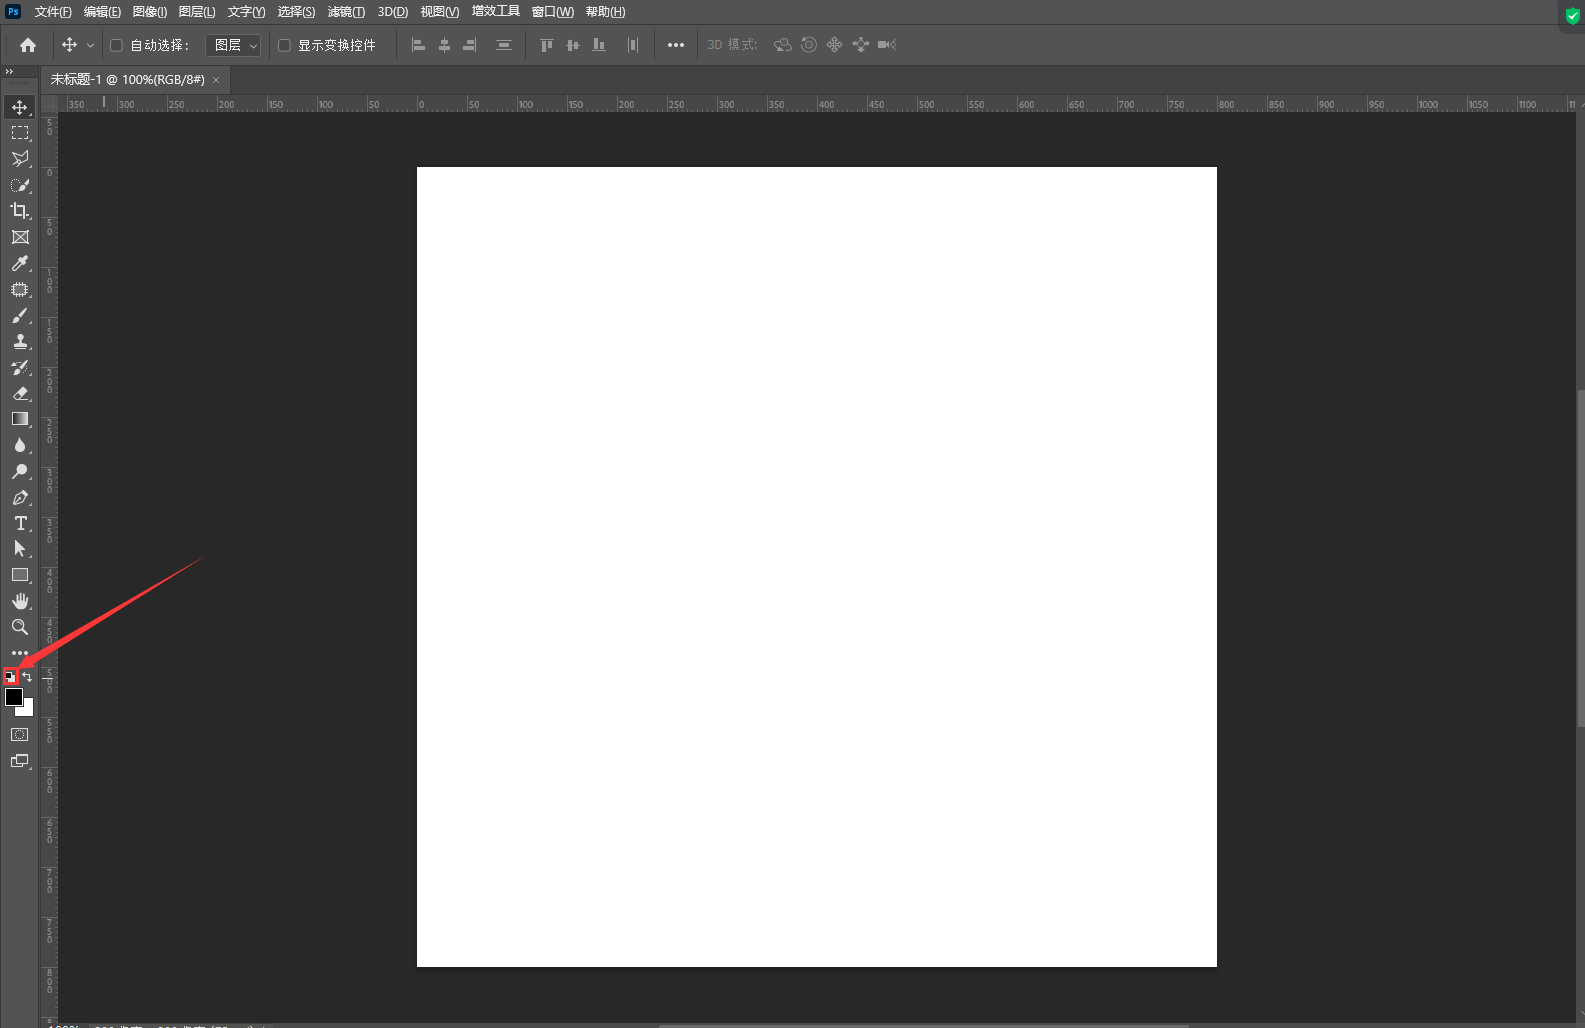Select the Hand tool
Screen dimensions: 1585x1028
point(20,601)
